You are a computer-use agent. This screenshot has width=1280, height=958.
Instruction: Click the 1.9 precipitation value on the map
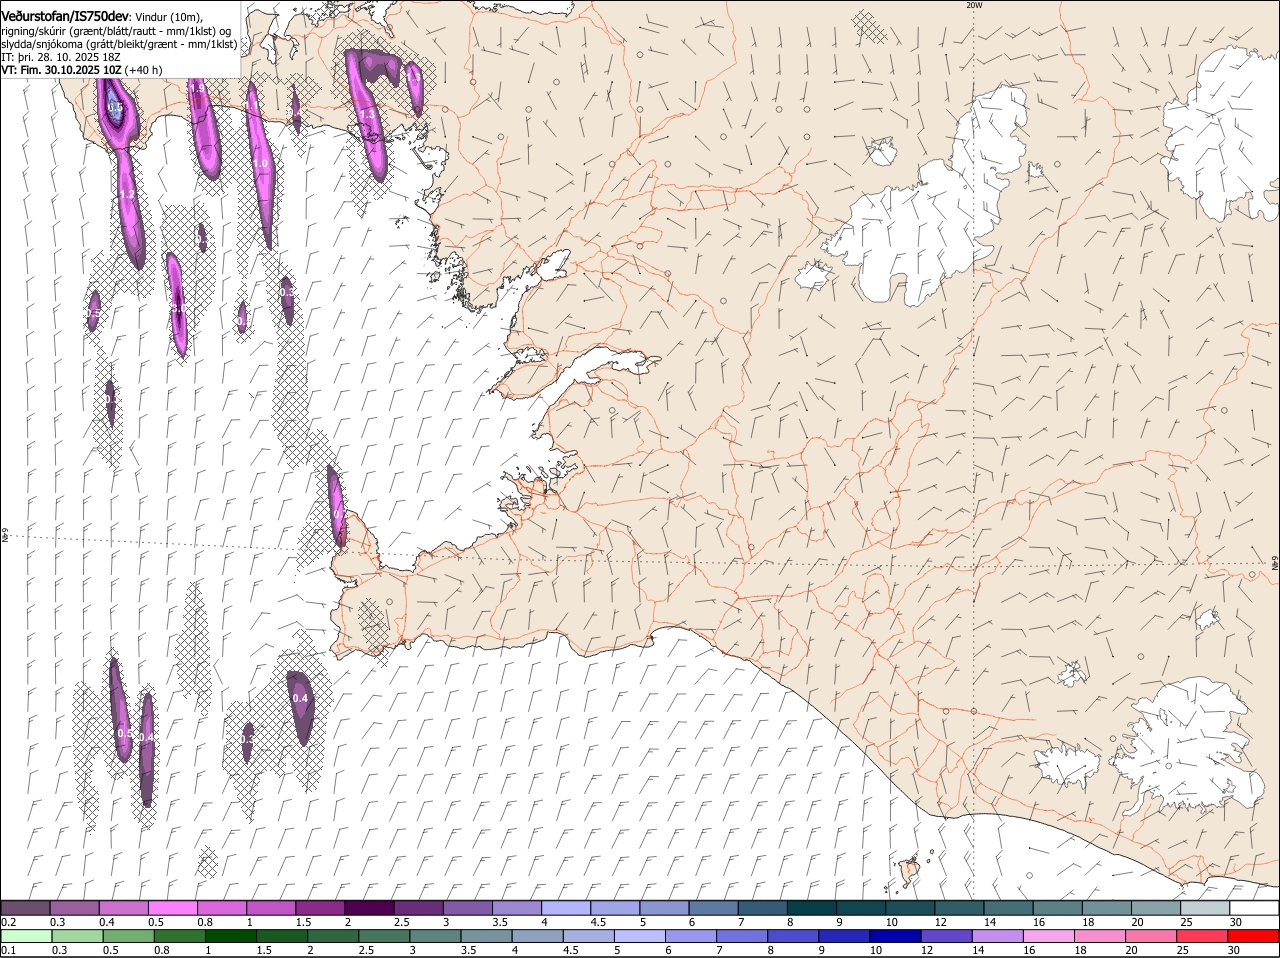197,89
